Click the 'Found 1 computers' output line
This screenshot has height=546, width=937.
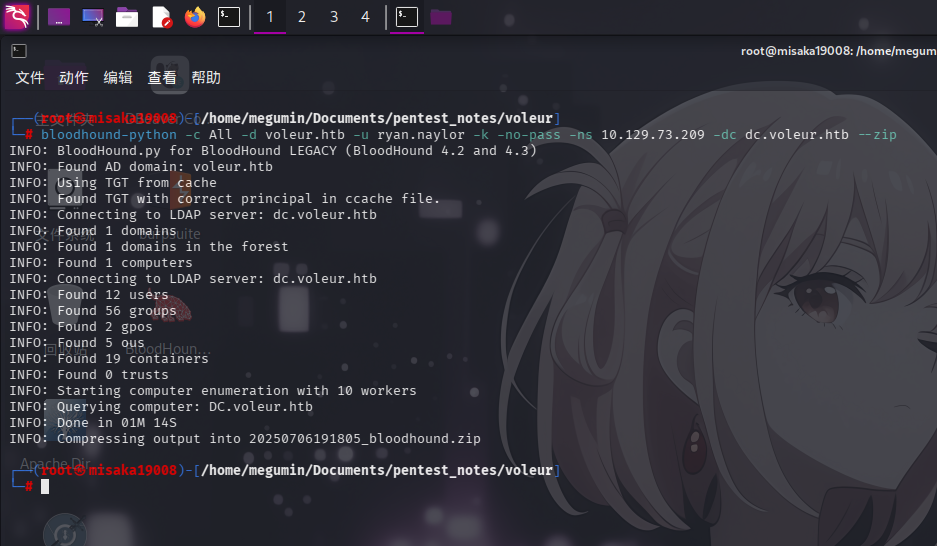tap(101, 263)
